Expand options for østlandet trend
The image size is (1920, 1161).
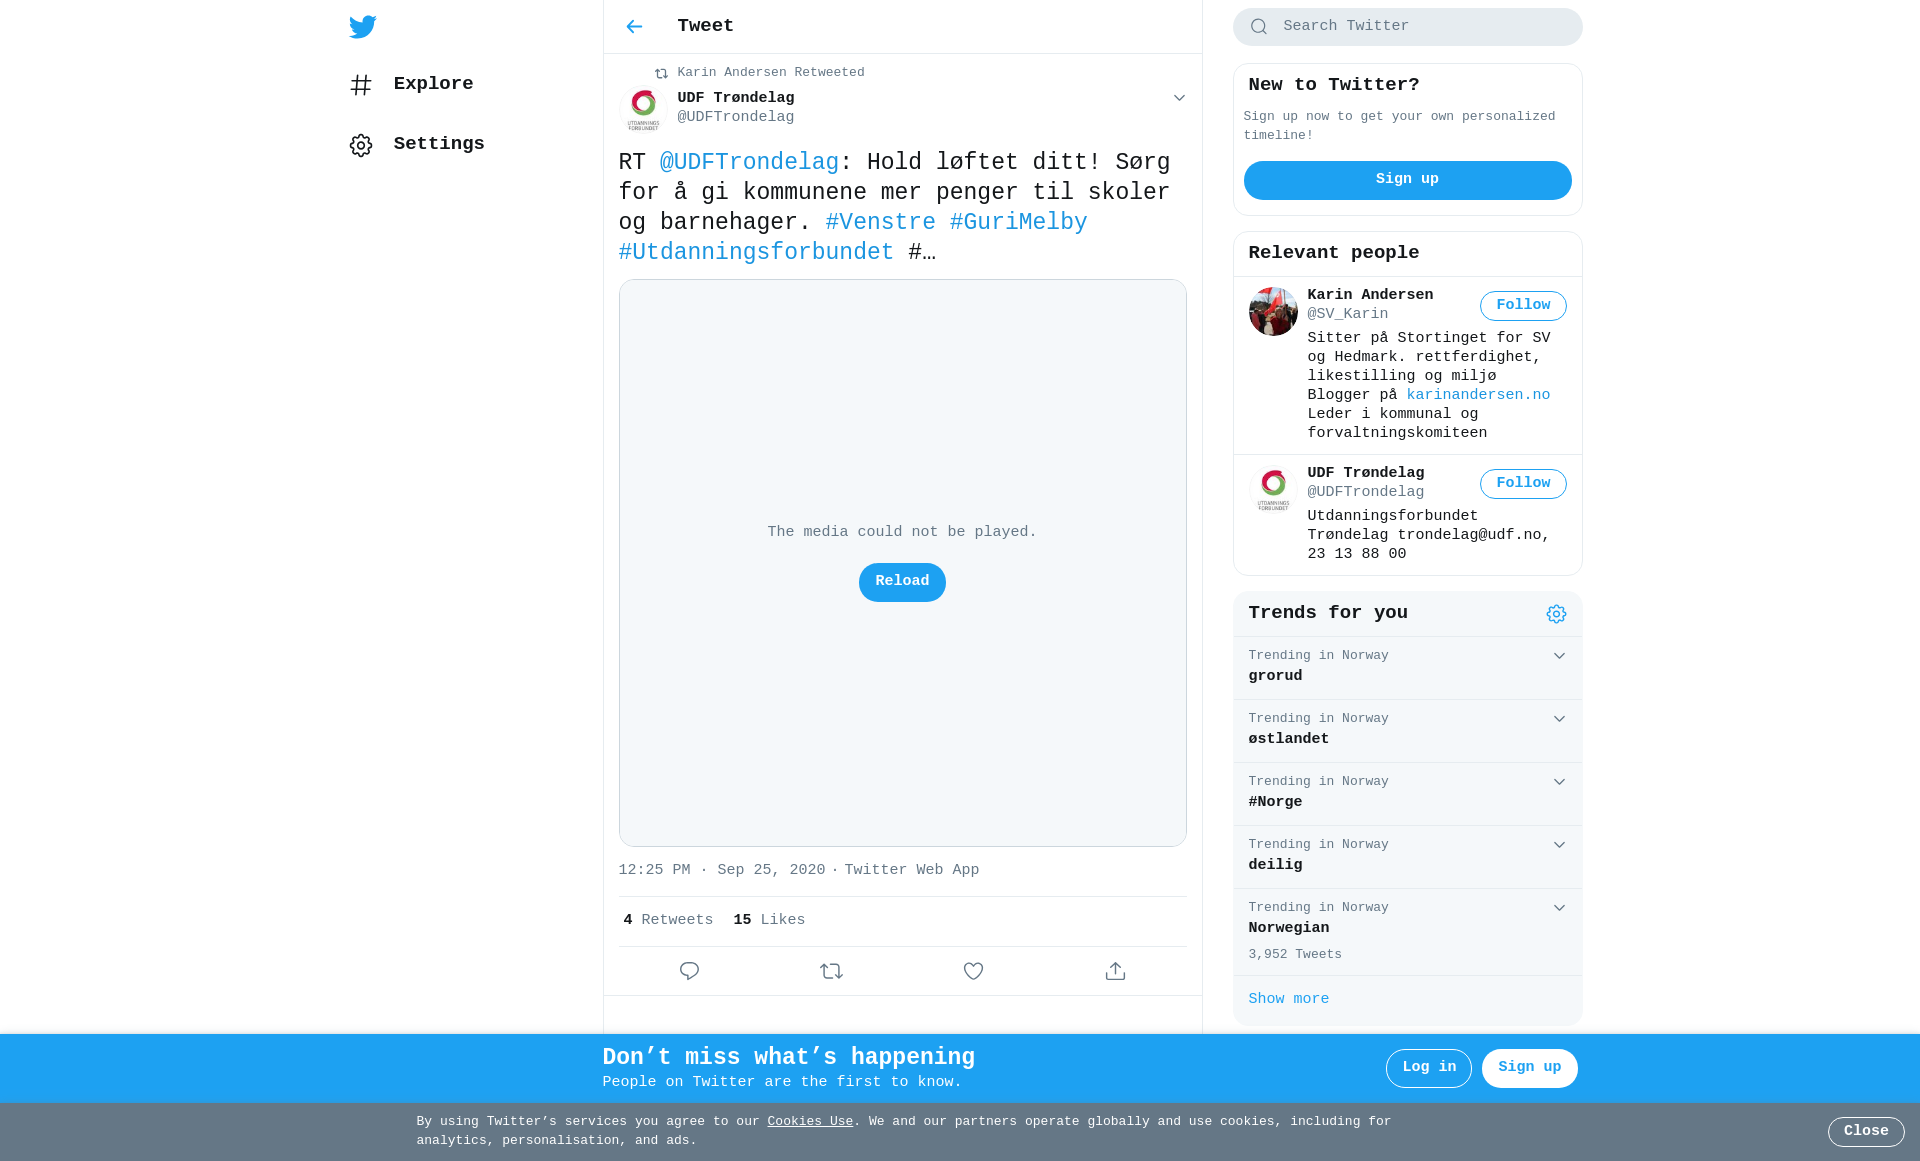pos(1559,719)
